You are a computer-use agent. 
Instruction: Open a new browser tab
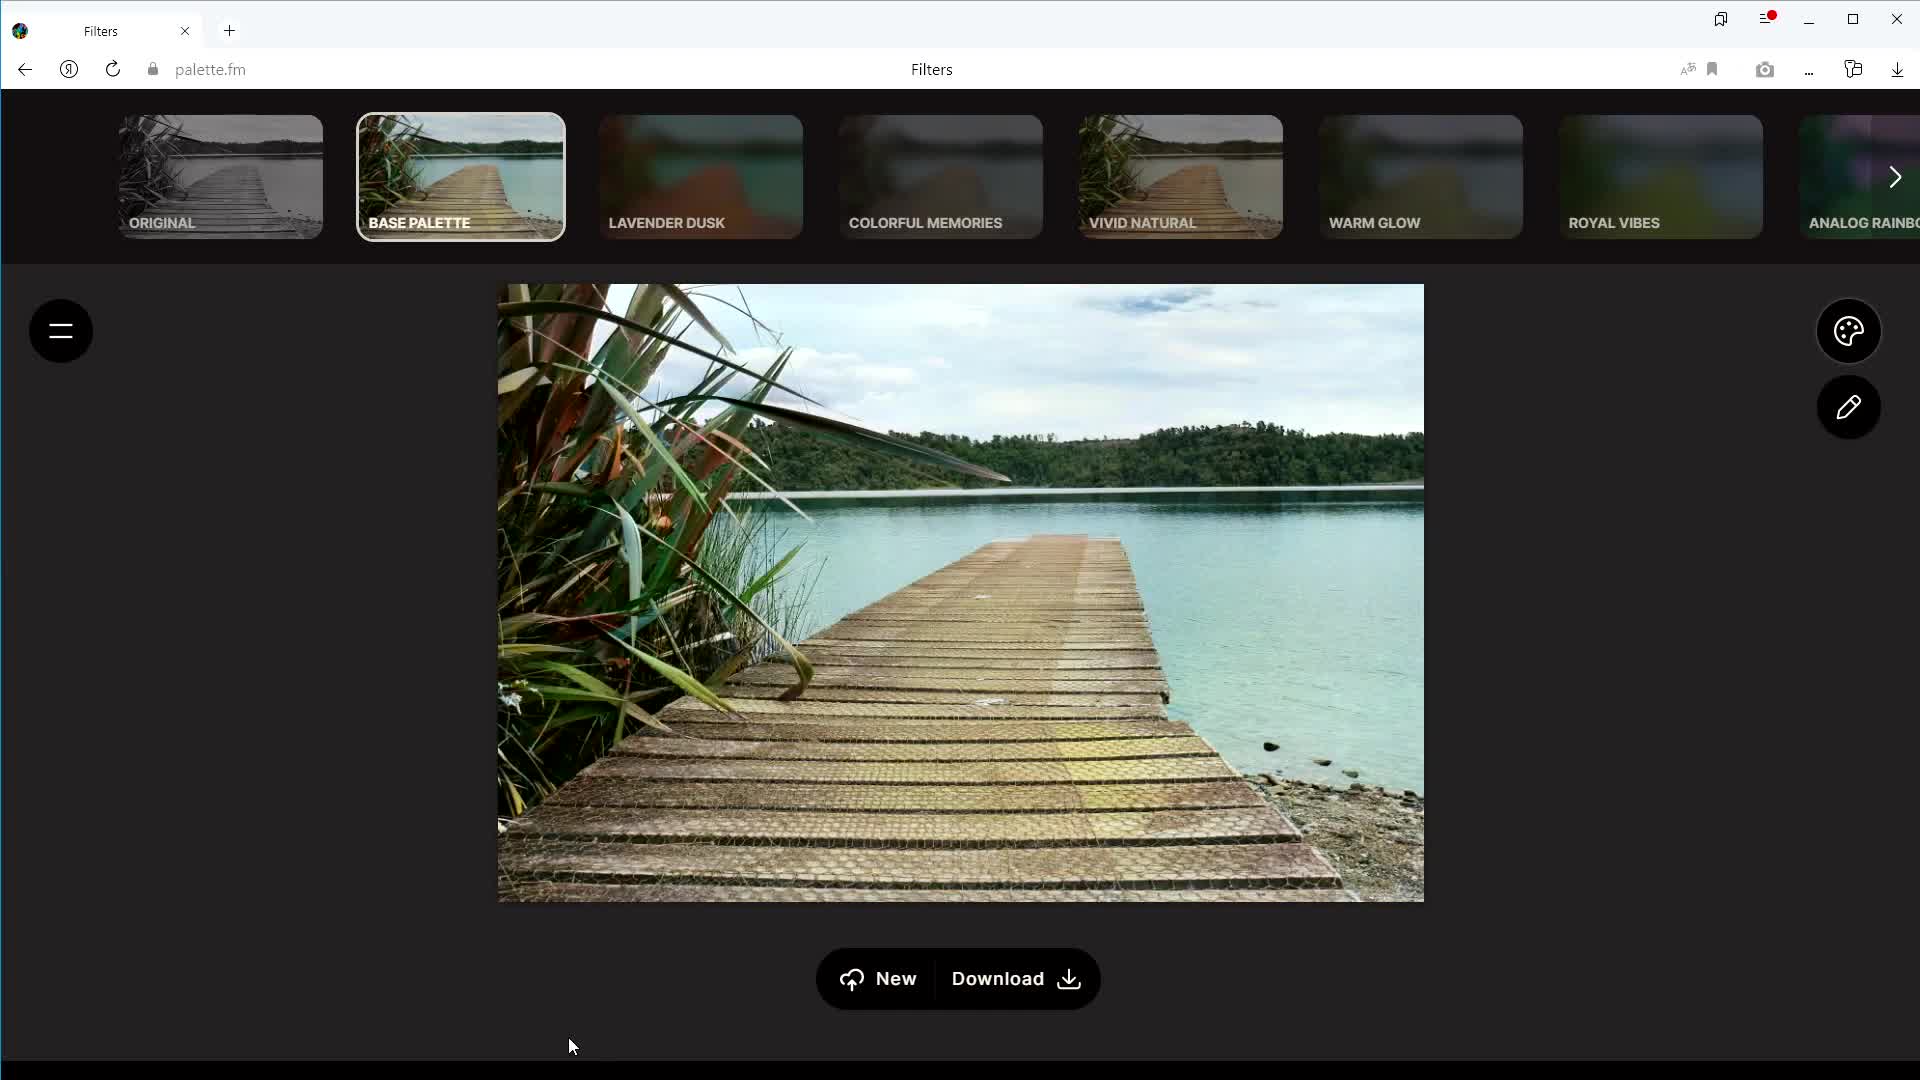click(x=229, y=31)
